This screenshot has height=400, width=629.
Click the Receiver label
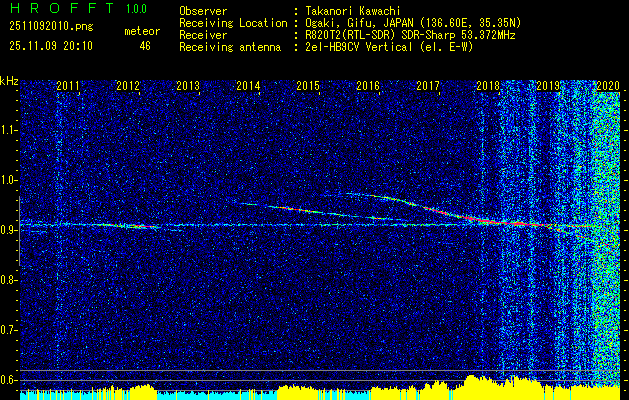[203, 35]
